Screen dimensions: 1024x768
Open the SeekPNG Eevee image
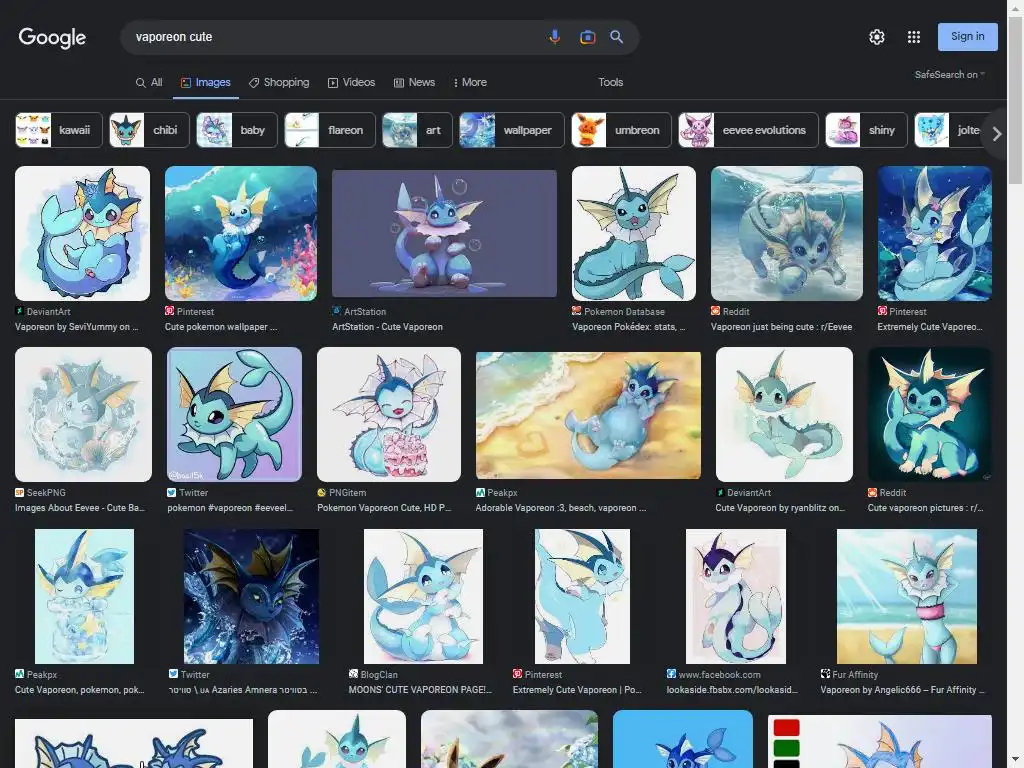click(x=84, y=415)
